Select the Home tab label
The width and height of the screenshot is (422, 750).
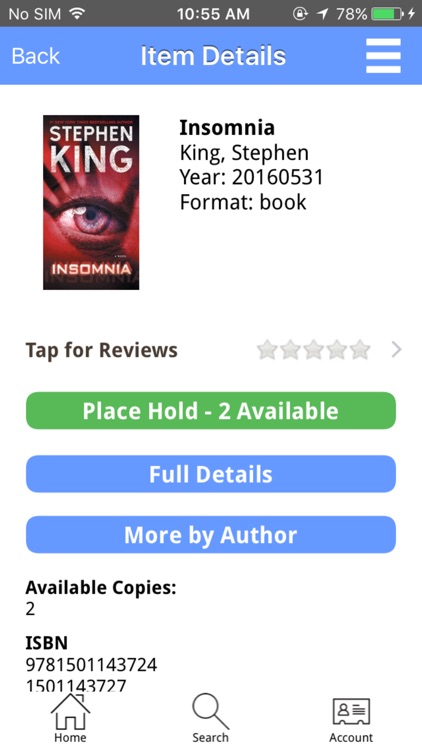[70, 738]
